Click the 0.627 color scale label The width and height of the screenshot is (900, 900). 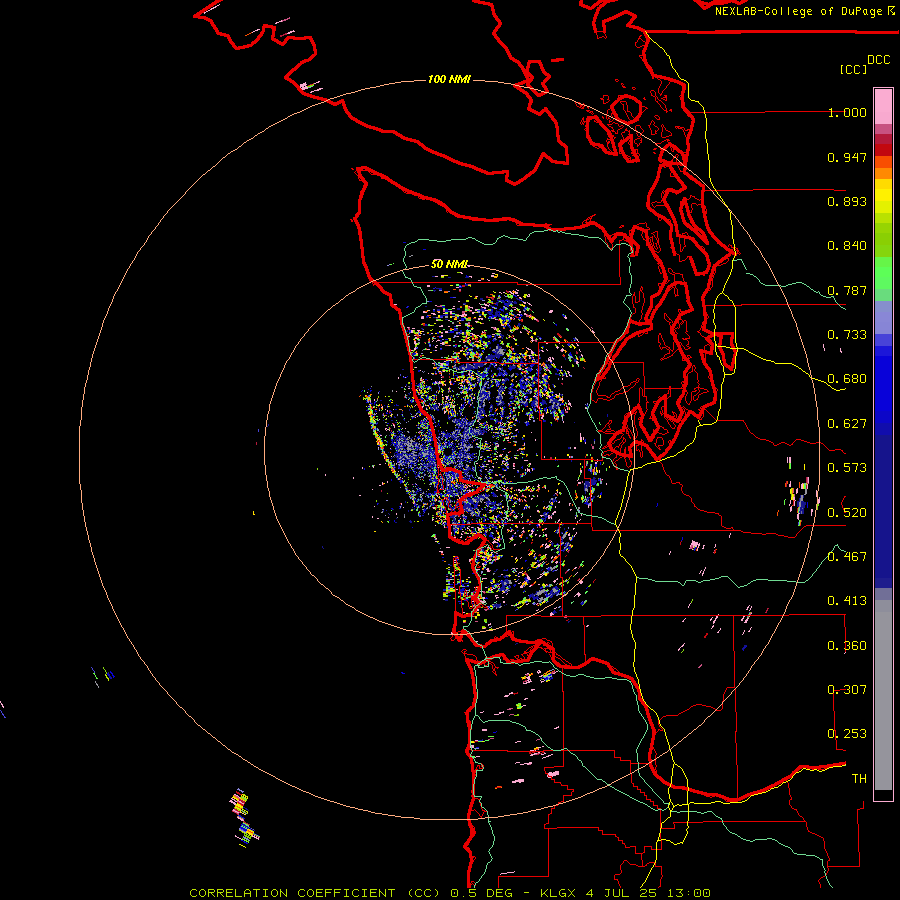pos(847,424)
